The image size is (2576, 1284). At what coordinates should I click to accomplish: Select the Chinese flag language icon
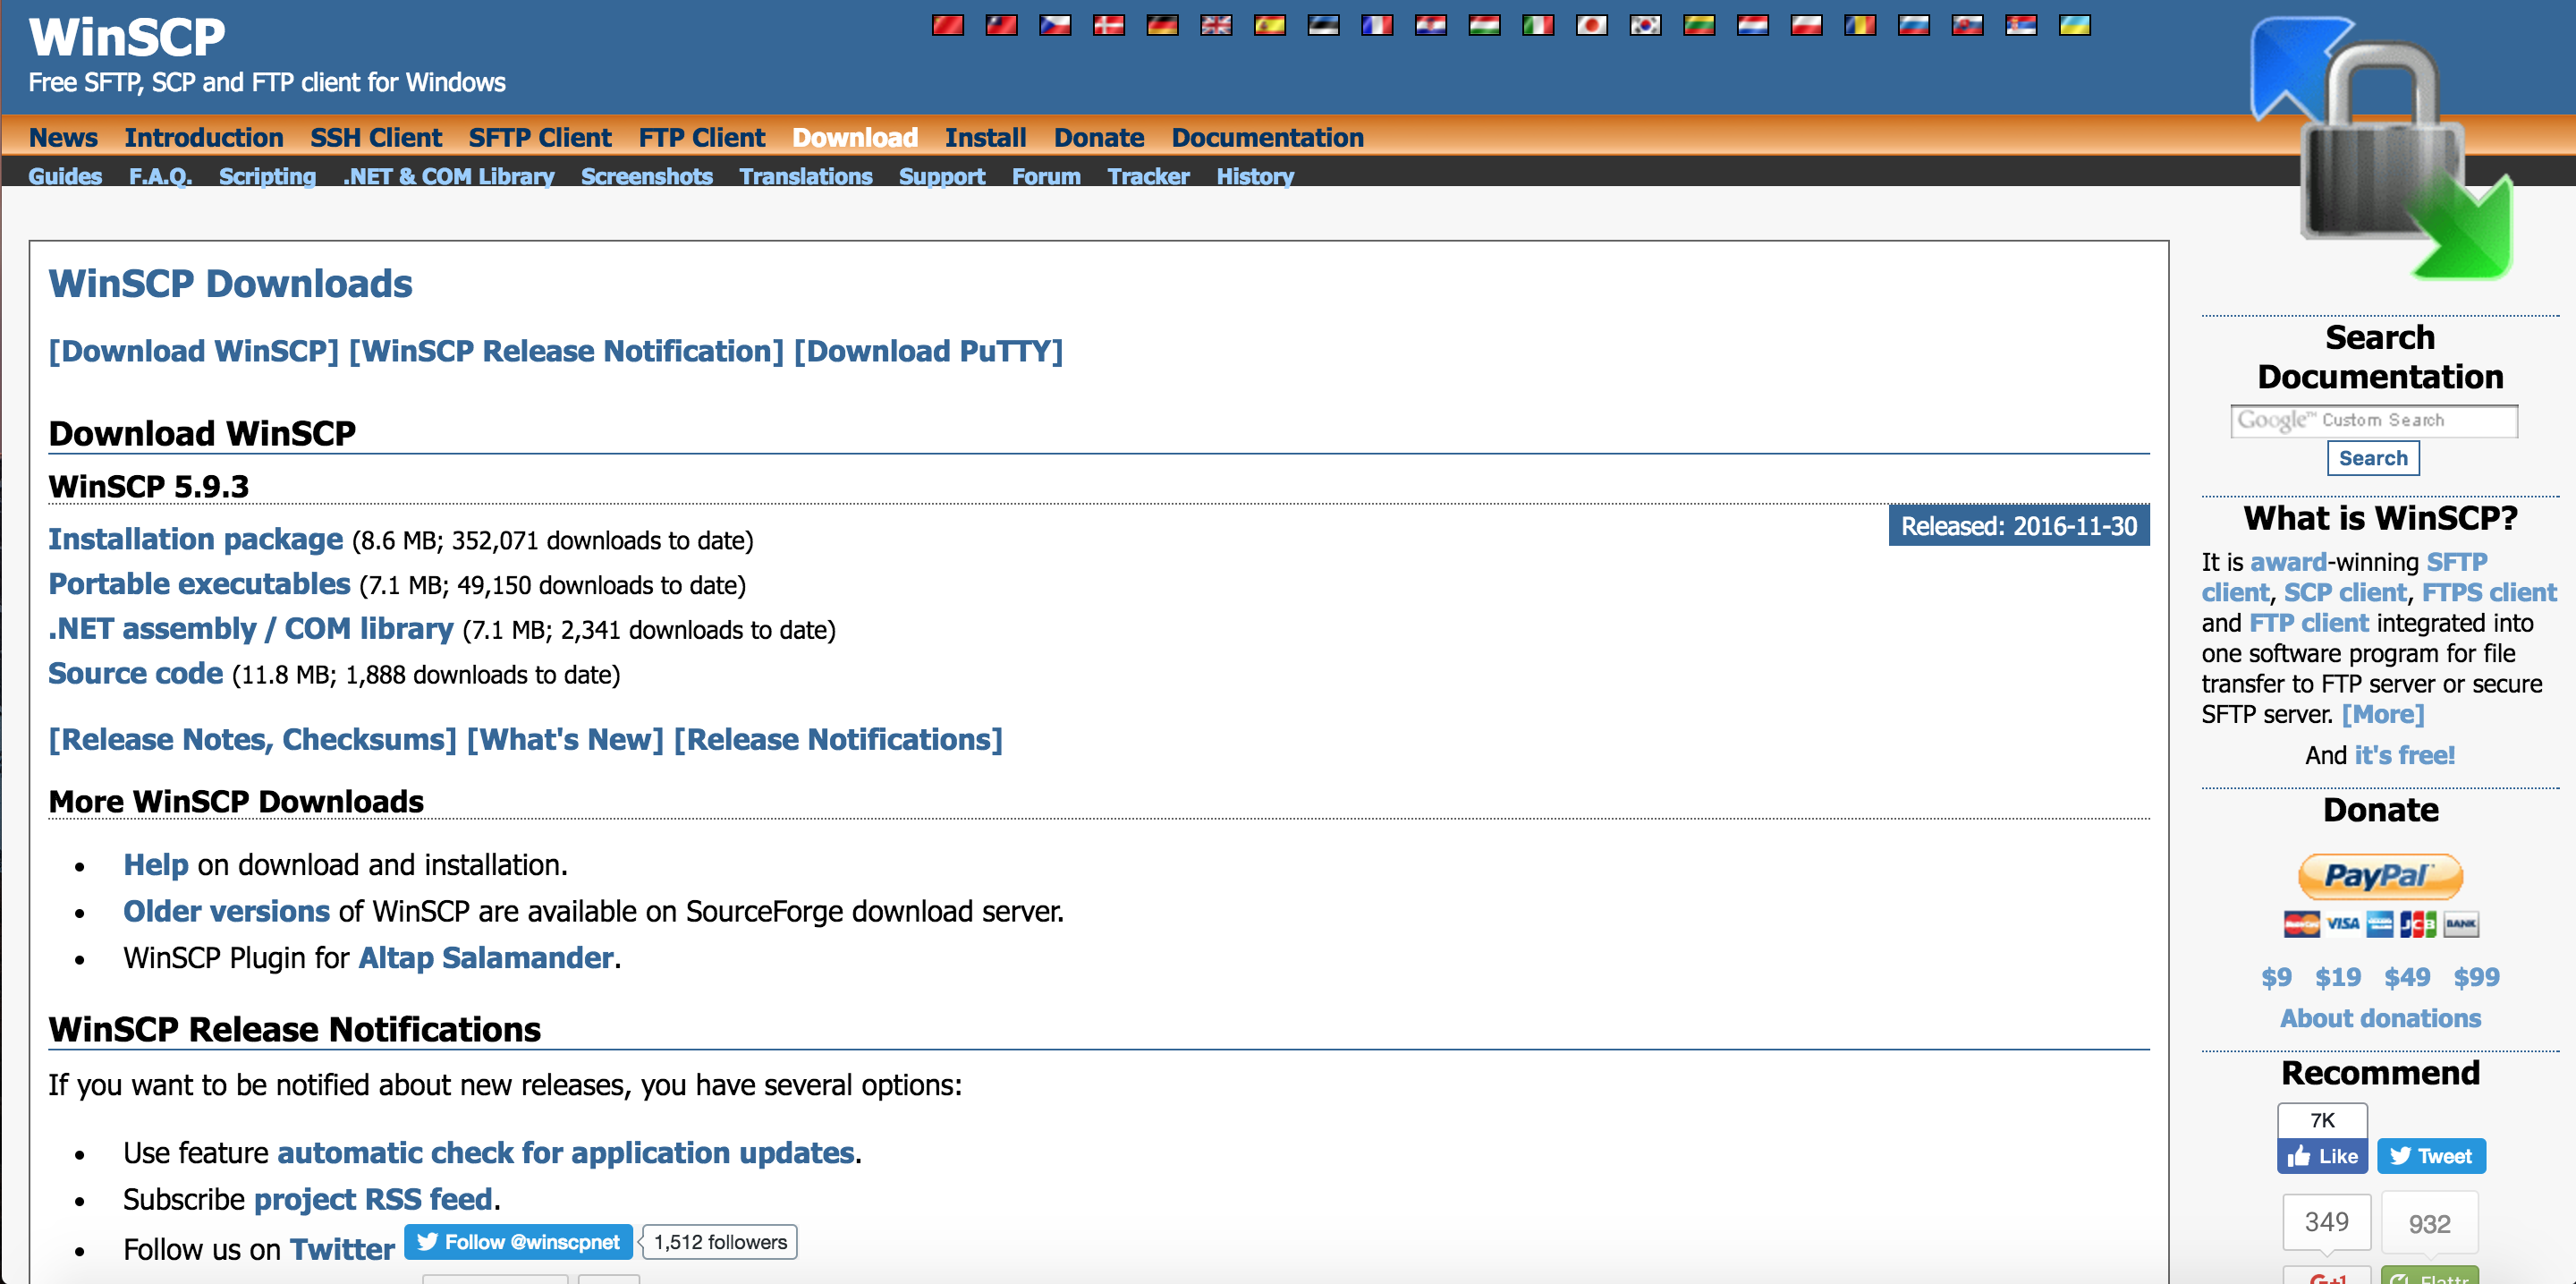click(x=947, y=25)
